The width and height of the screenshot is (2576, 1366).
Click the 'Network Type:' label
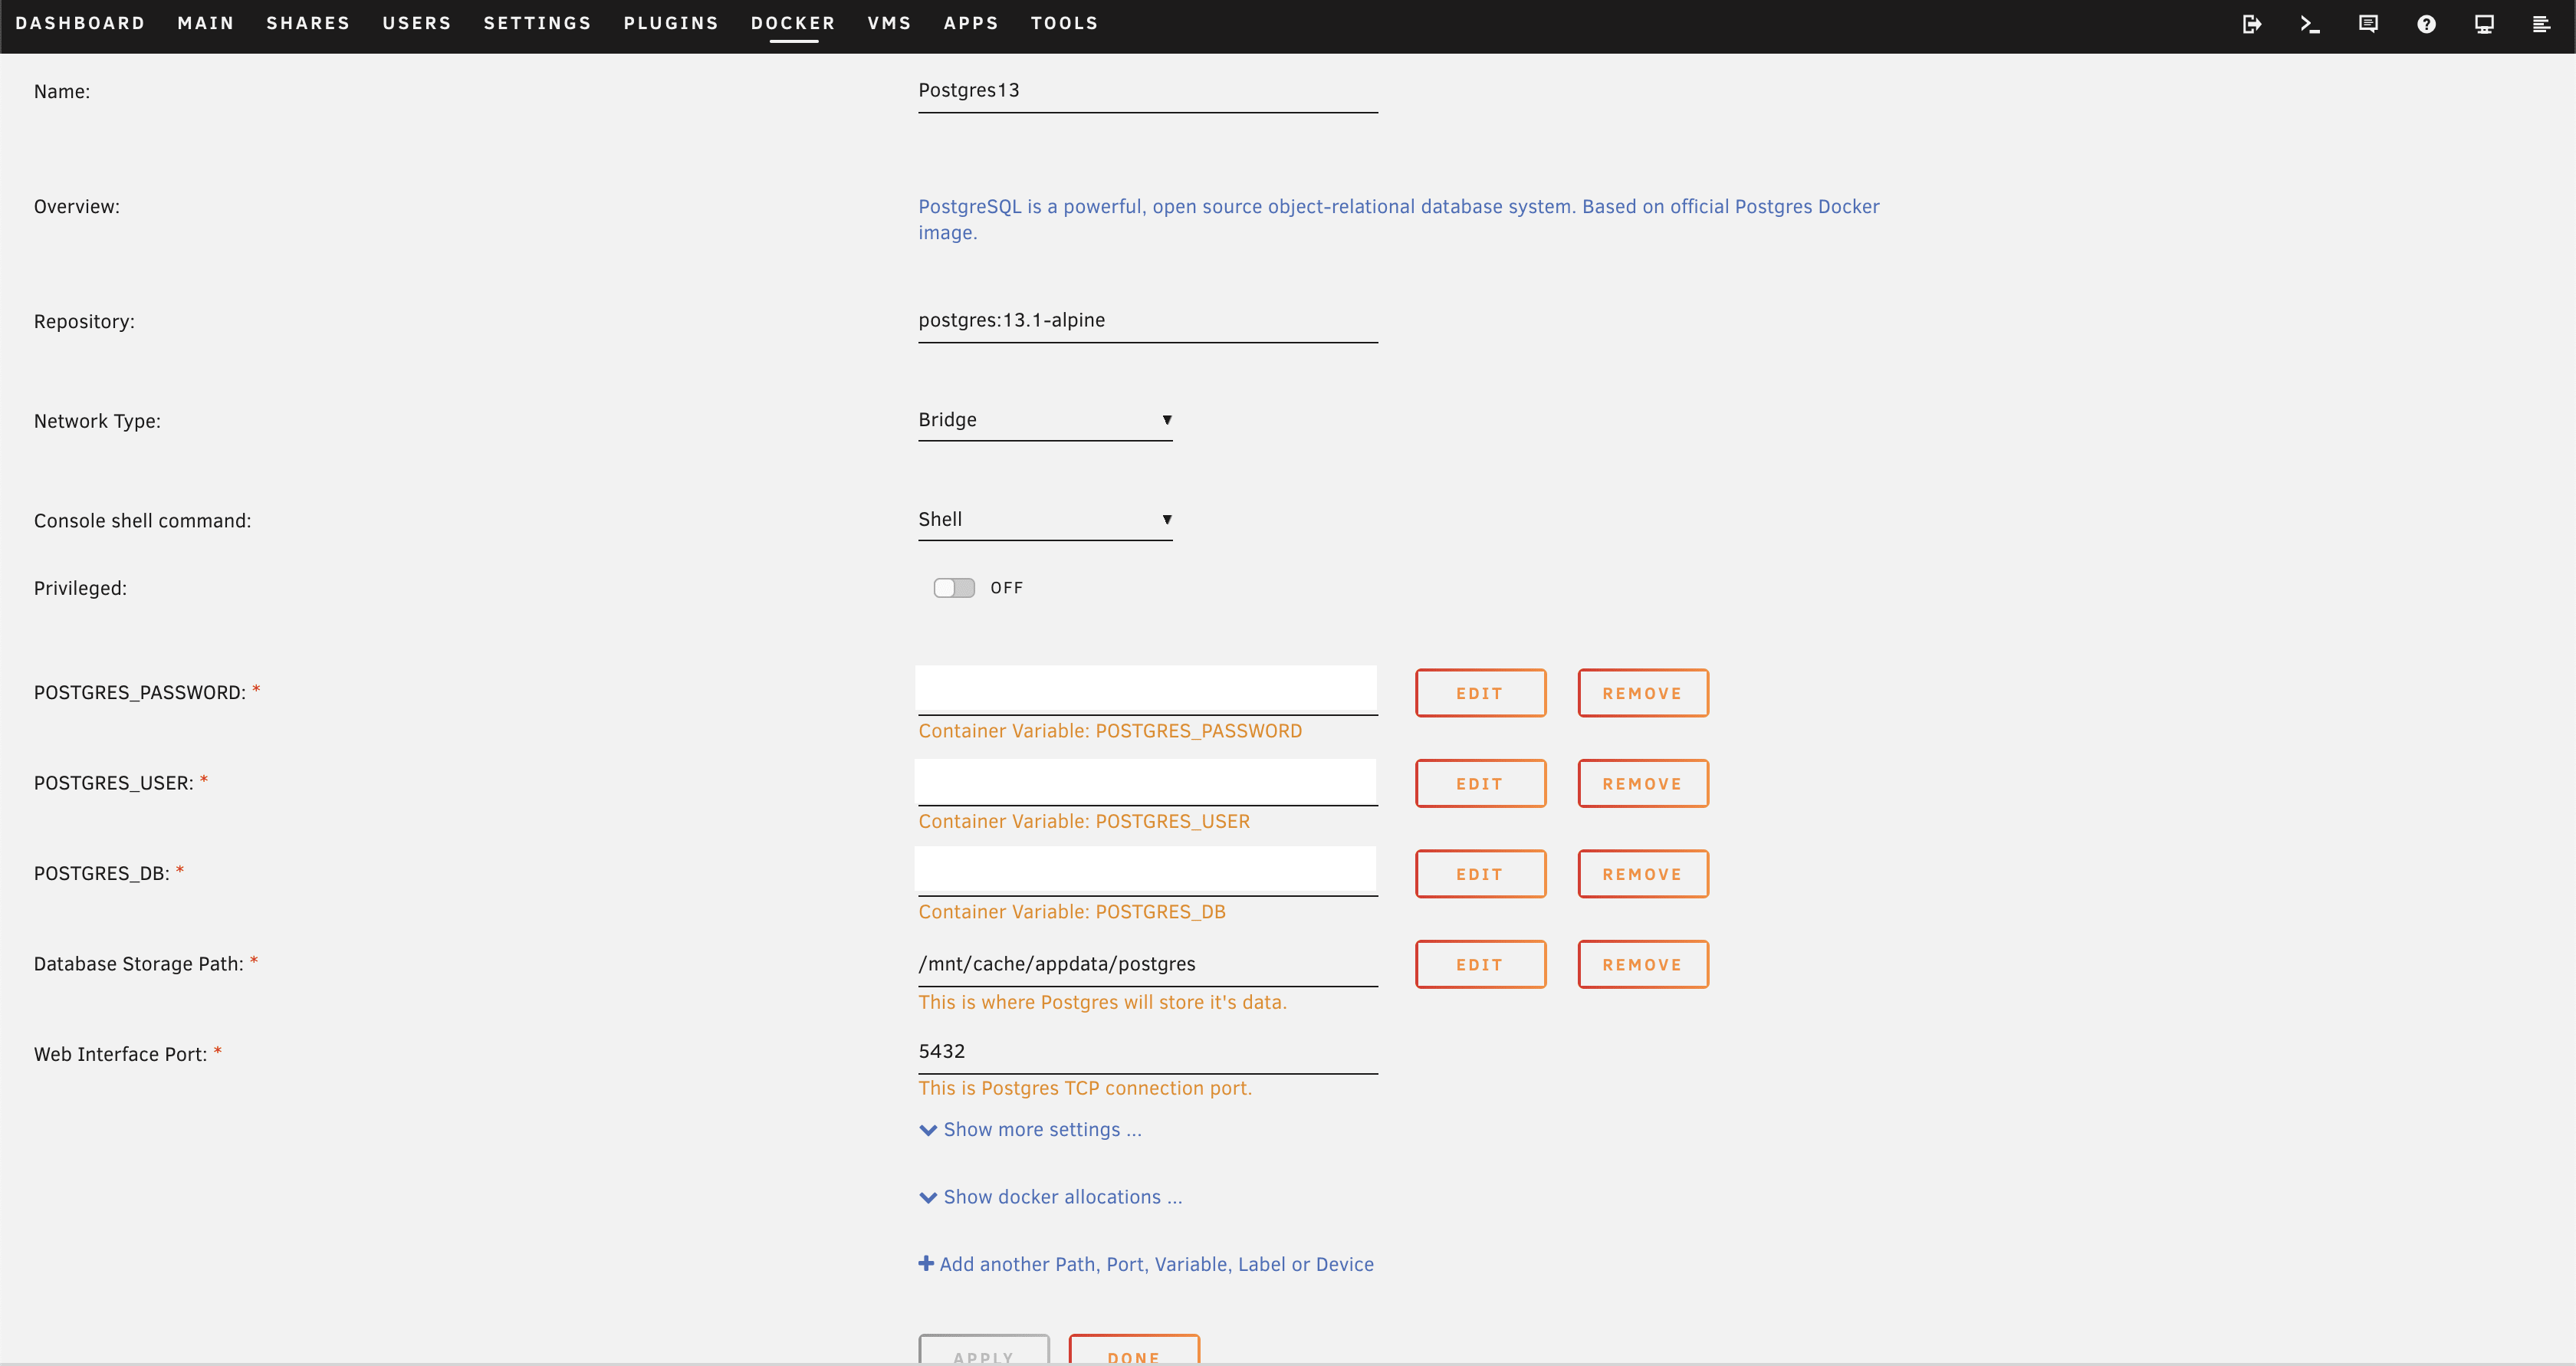(x=97, y=421)
